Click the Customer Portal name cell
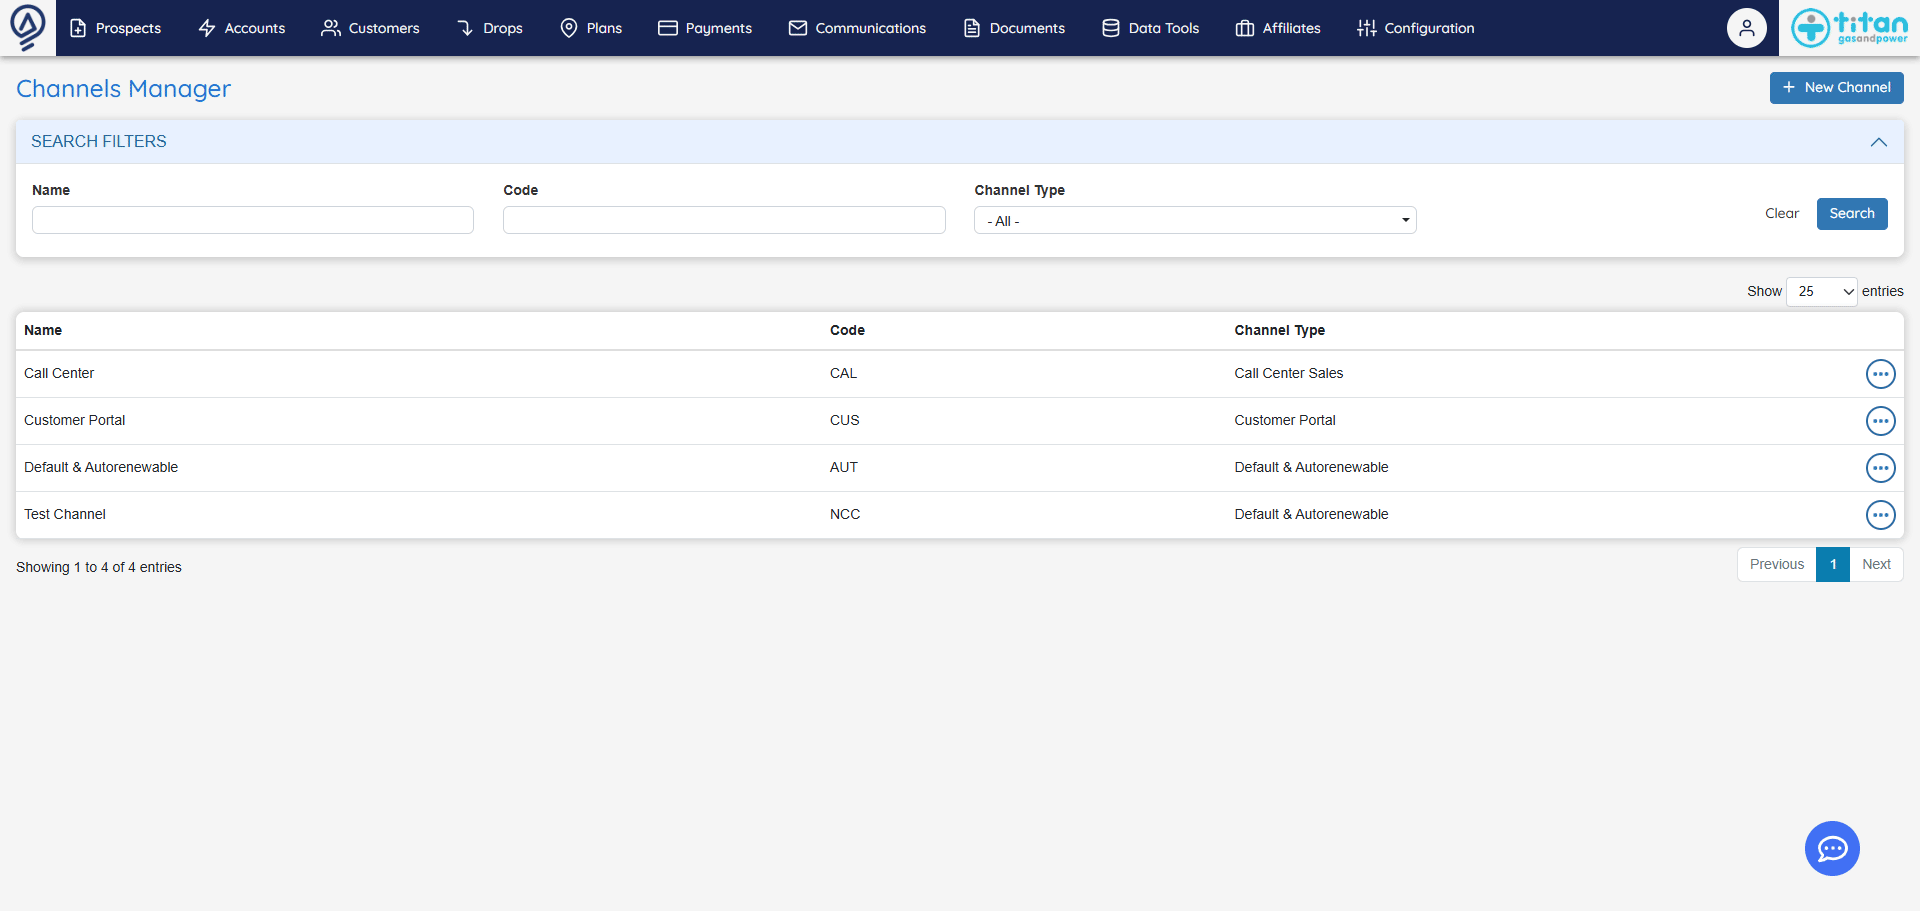This screenshot has width=1920, height=911. [x=75, y=420]
